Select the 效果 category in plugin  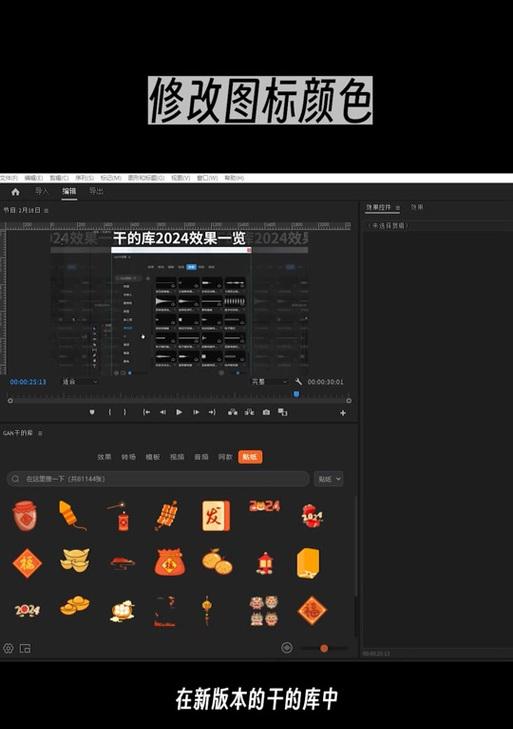(104, 457)
